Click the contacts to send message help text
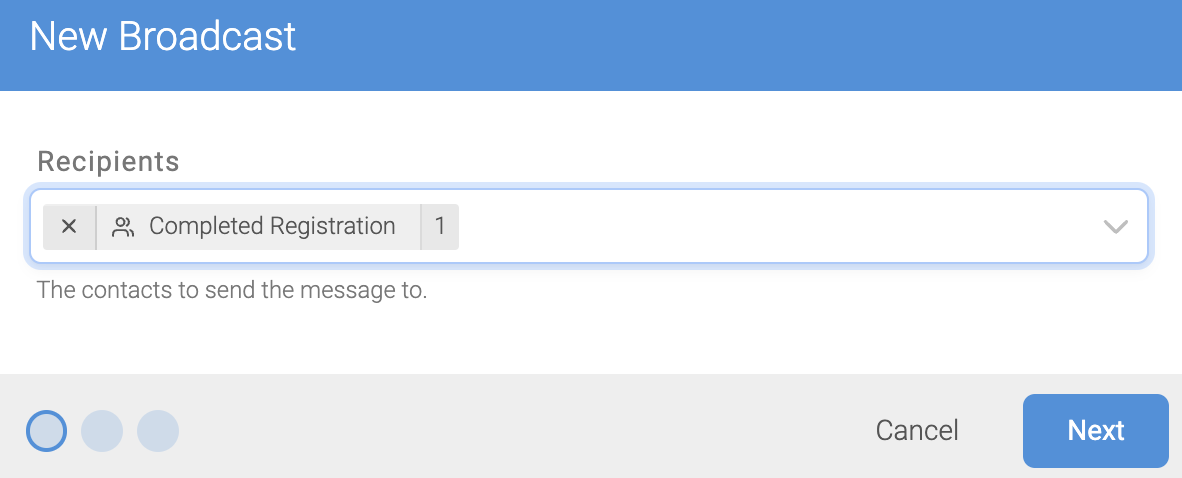This screenshot has height=478, width=1182. pos(232,290)
